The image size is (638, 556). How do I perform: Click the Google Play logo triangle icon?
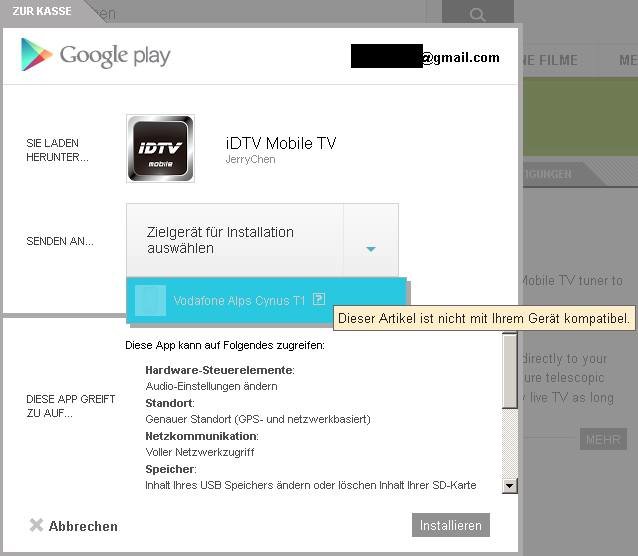(37, 55)
